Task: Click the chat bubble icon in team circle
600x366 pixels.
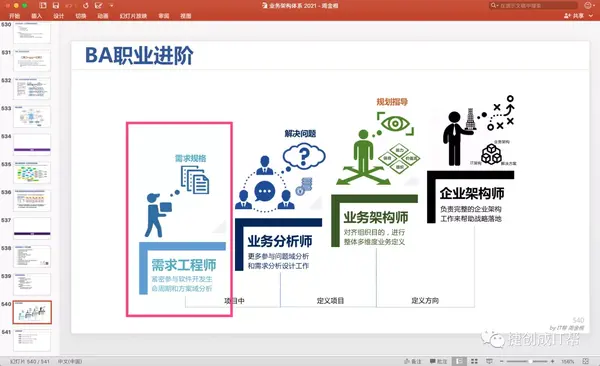Action: coord(265,191)
